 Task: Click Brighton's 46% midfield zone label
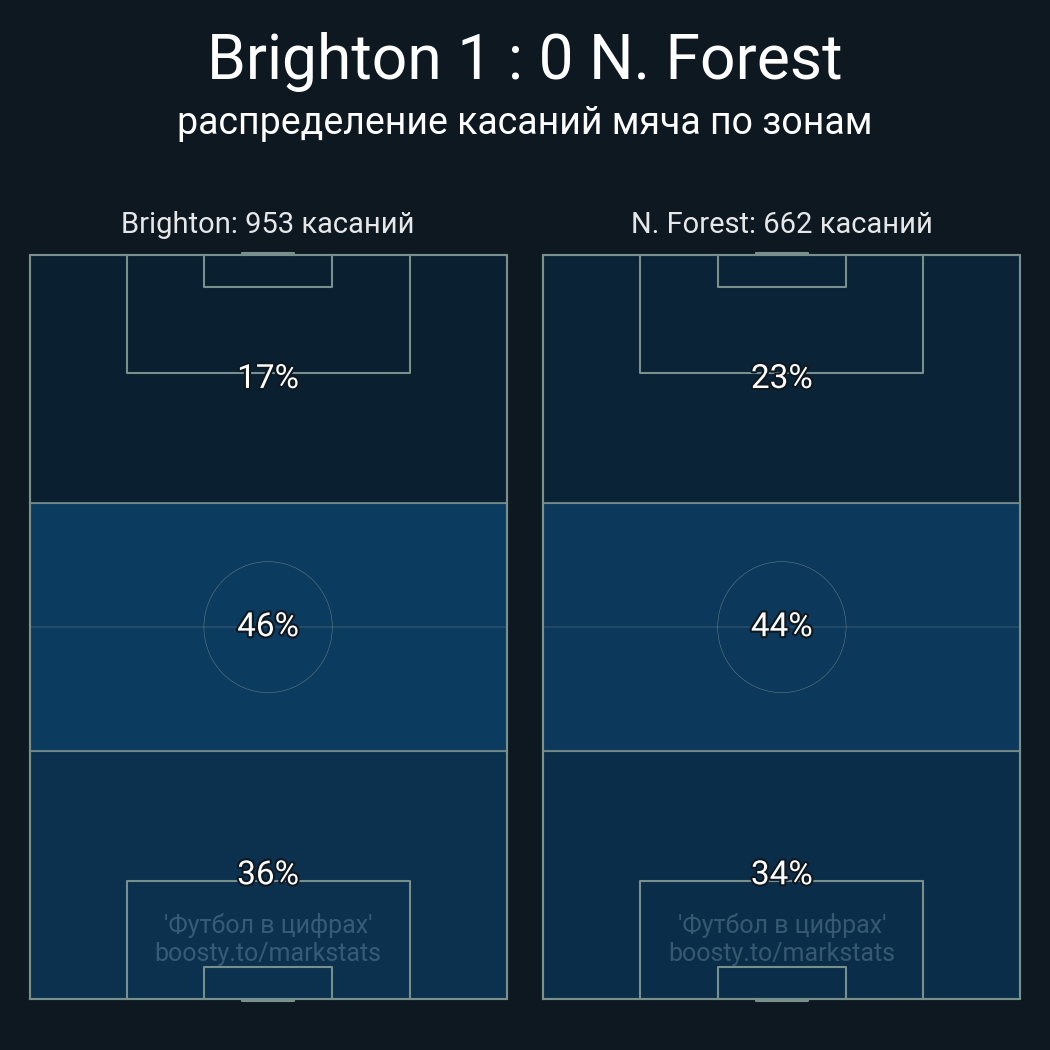tap(268, 625)
